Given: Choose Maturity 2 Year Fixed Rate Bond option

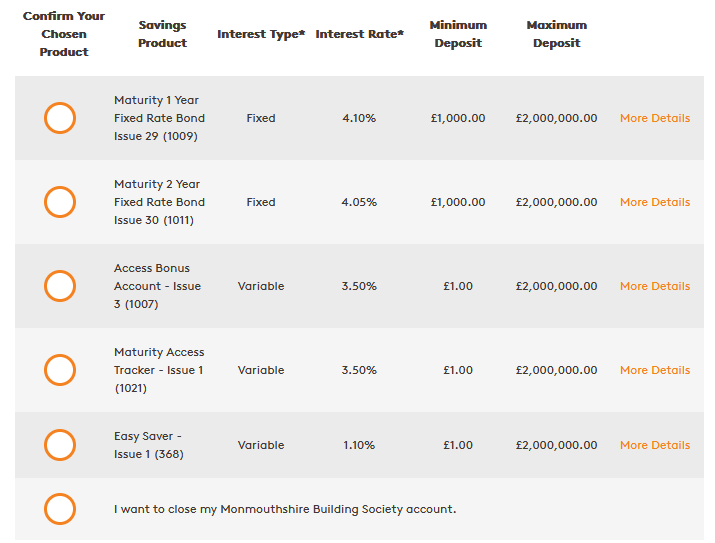Looking at the screenshot, I should pos(60,202).
